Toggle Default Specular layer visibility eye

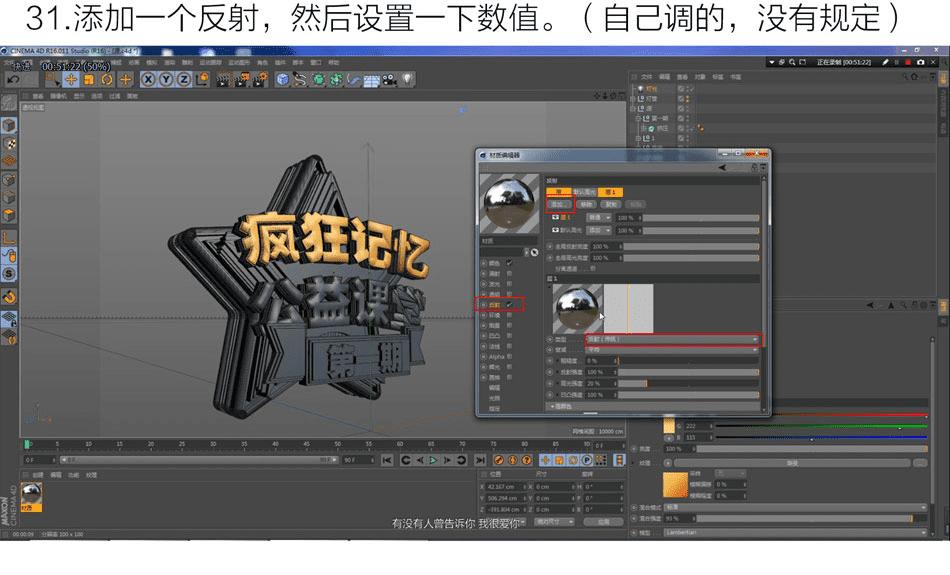555,230
